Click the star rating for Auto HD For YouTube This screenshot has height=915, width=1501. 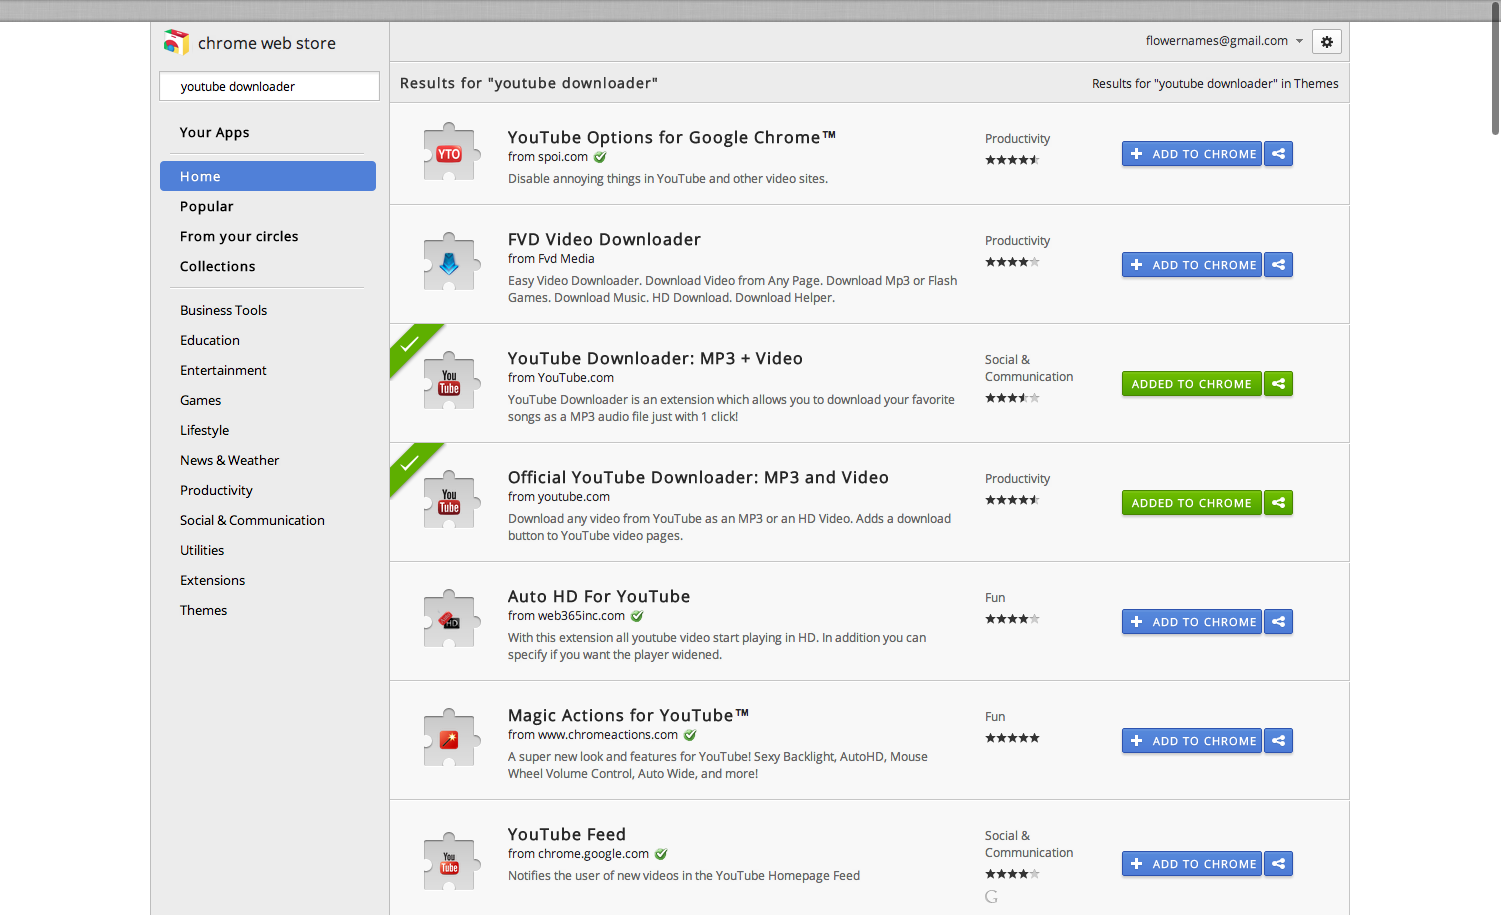click(1012, 619)
